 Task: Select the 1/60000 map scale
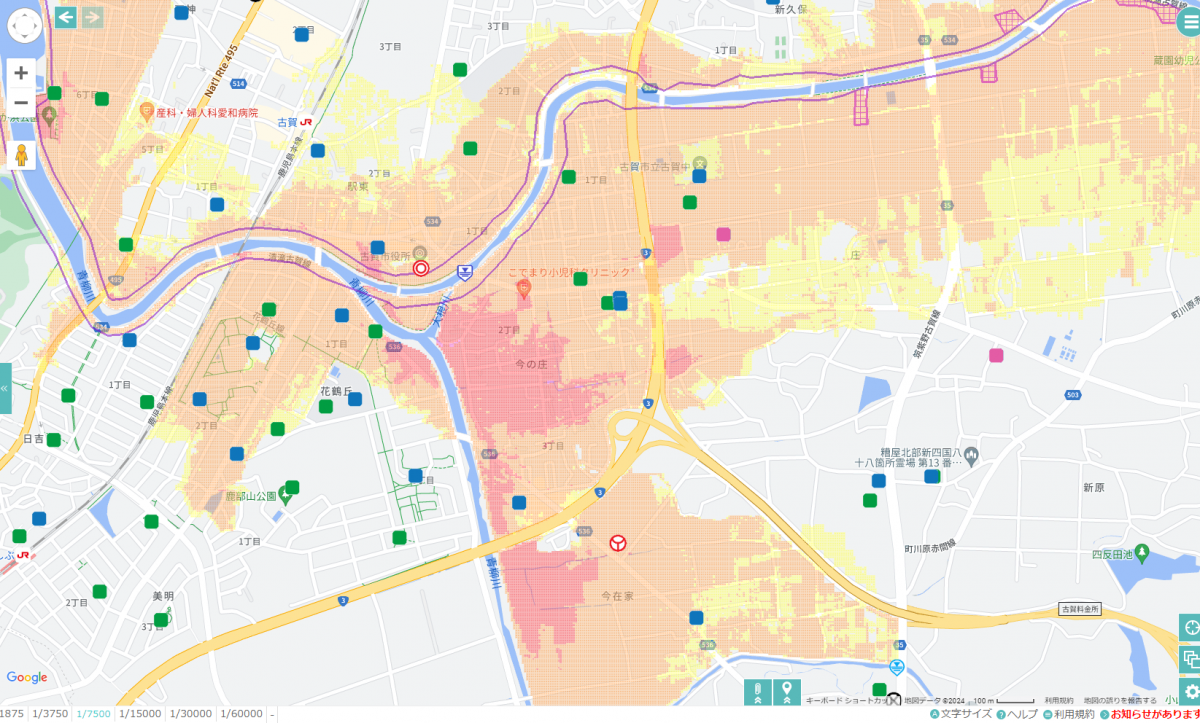[x=240, y=714]
